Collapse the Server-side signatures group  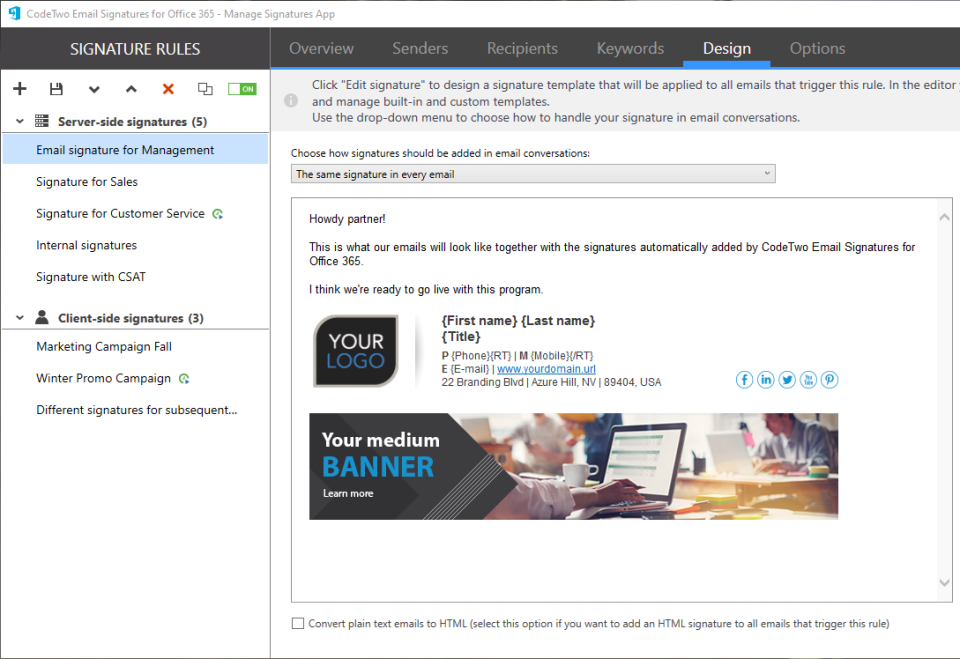click(x=20, y=121)
